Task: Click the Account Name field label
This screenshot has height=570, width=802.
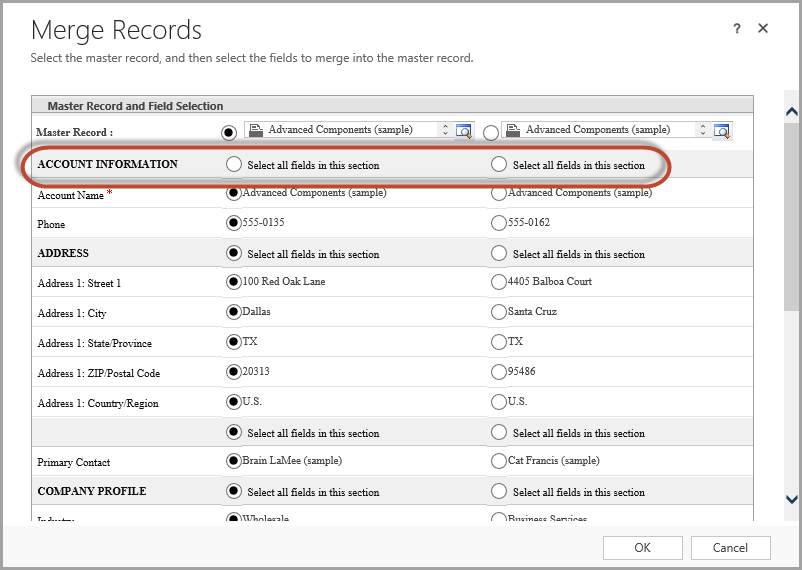Action: coord(71,195)
